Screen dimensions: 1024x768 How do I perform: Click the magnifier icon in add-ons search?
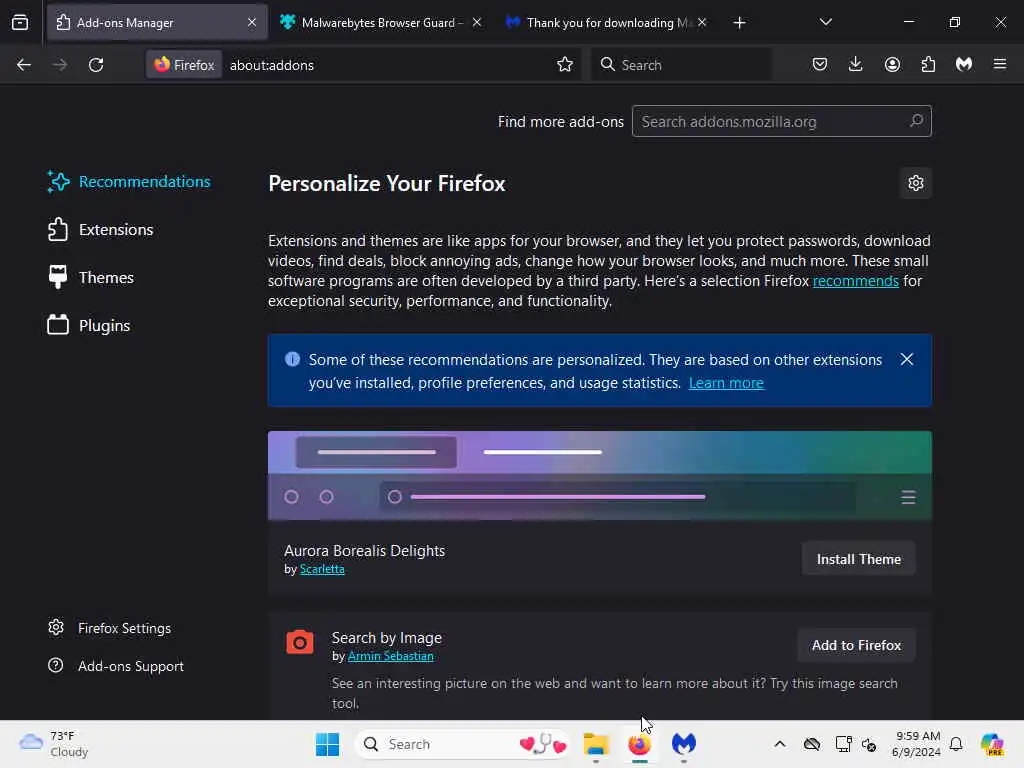[x=916, y=121]
